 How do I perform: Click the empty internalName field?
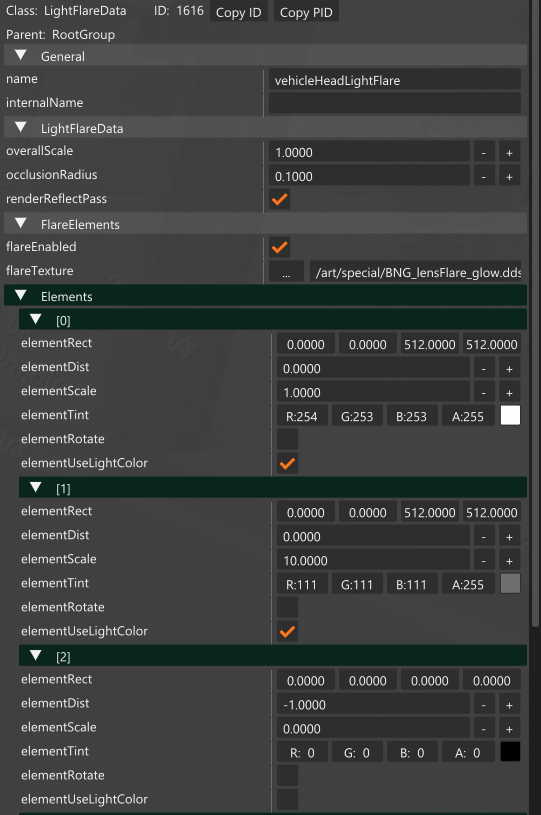click(x=394, y=103)
